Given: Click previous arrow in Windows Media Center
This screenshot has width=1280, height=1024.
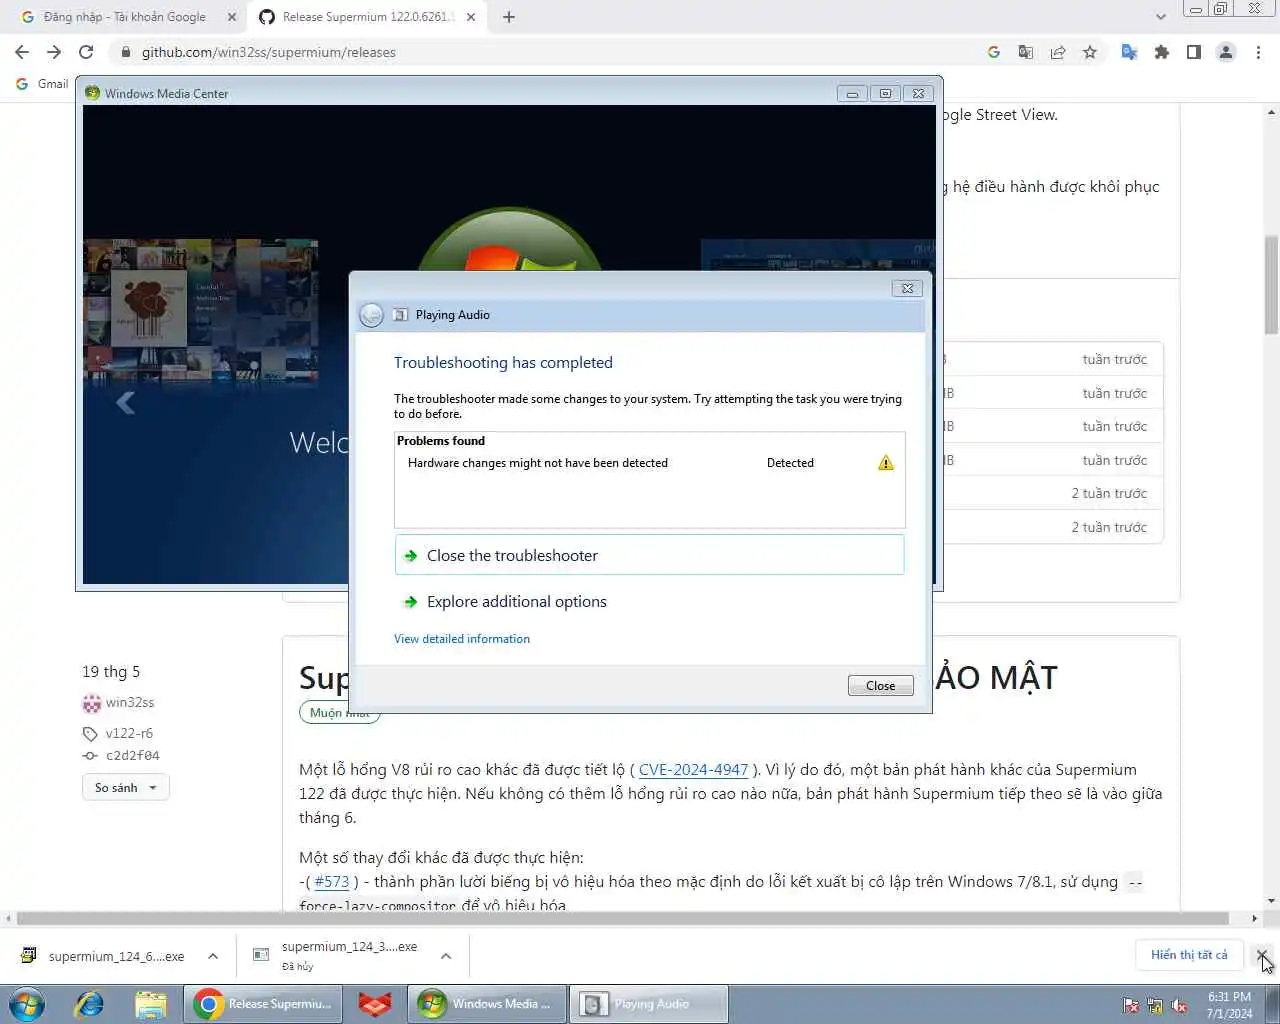Looking at the screenshot, I should click(126, 403).
